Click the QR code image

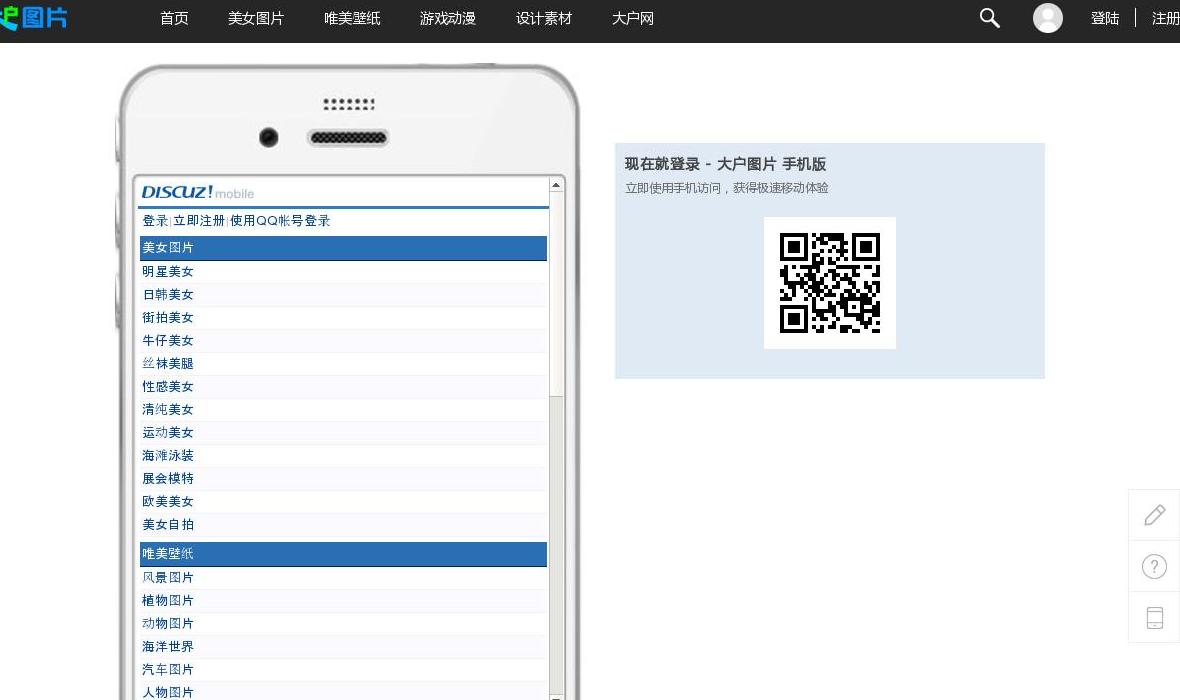[829, 283]
